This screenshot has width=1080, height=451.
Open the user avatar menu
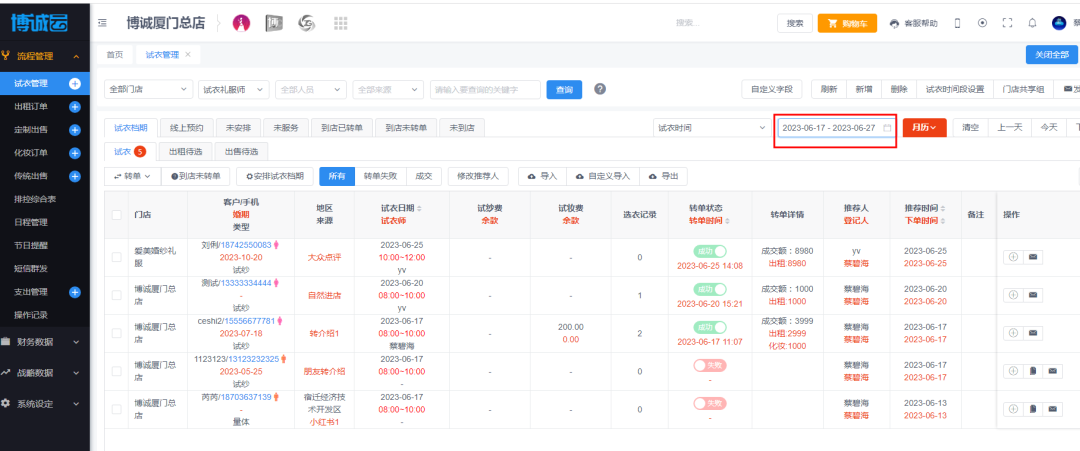point(1059,23)
